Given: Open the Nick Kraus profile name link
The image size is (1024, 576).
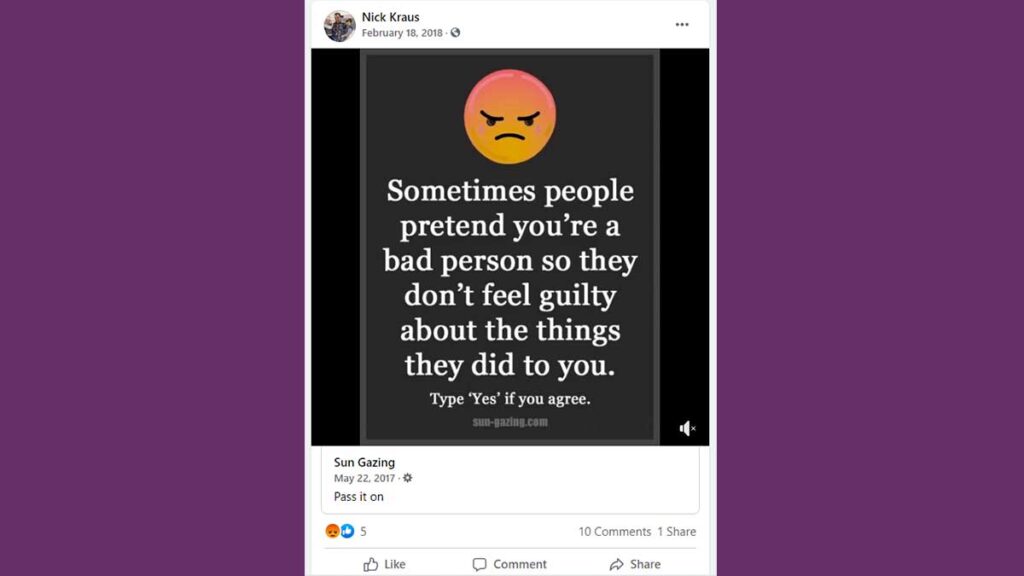Looking at the screenshot, I should pyautogui.click(x=391, y=17).
